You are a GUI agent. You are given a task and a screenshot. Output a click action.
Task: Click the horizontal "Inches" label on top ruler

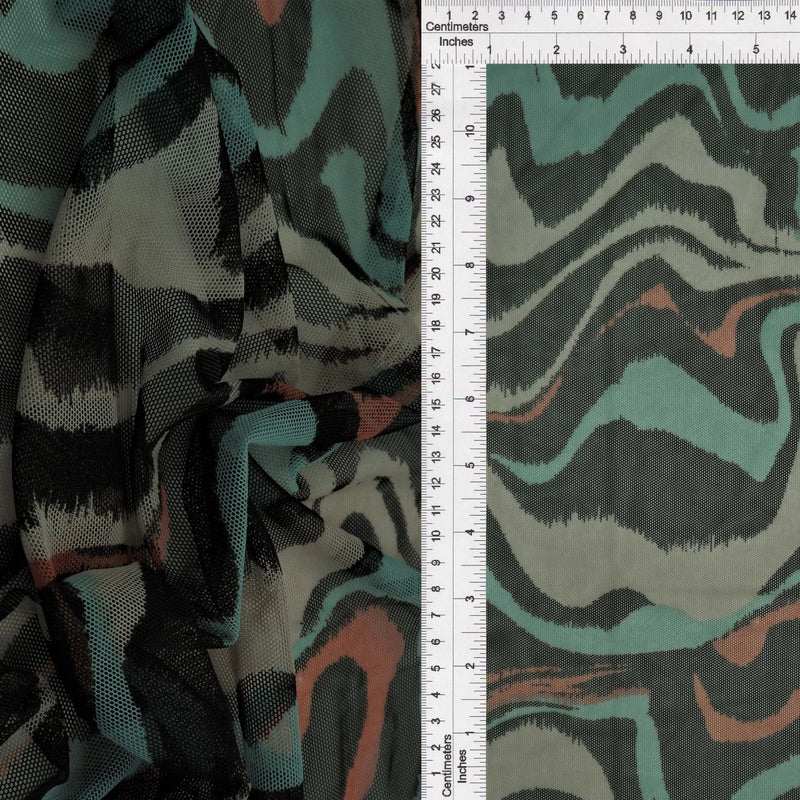coord(456,42)
